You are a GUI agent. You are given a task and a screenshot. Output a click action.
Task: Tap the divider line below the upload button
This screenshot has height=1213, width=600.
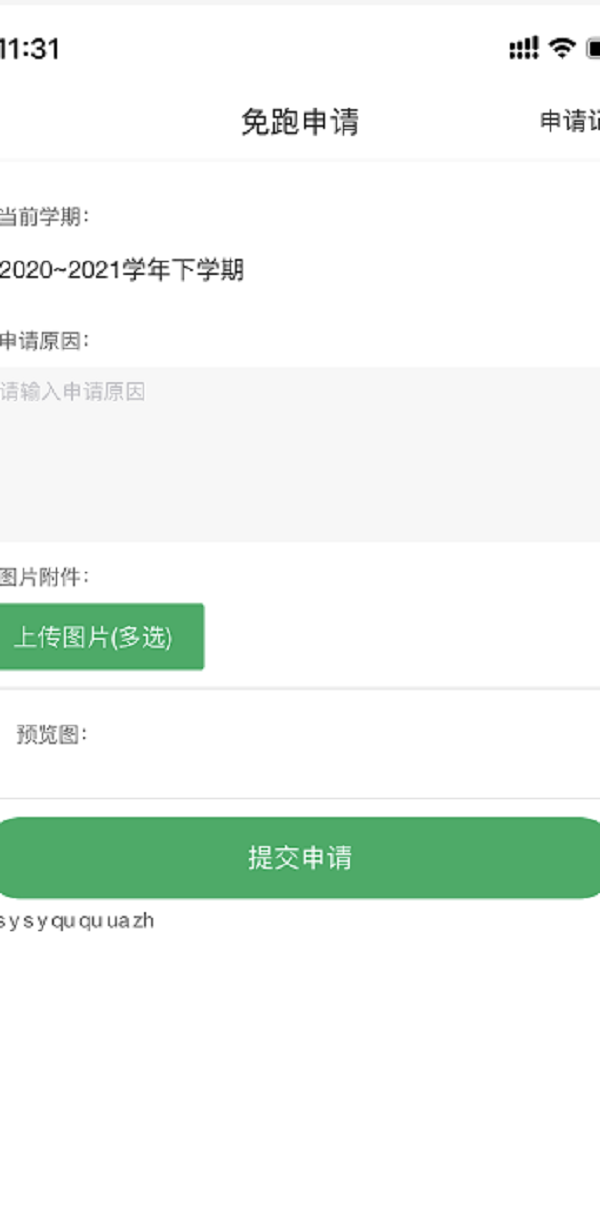300,688
